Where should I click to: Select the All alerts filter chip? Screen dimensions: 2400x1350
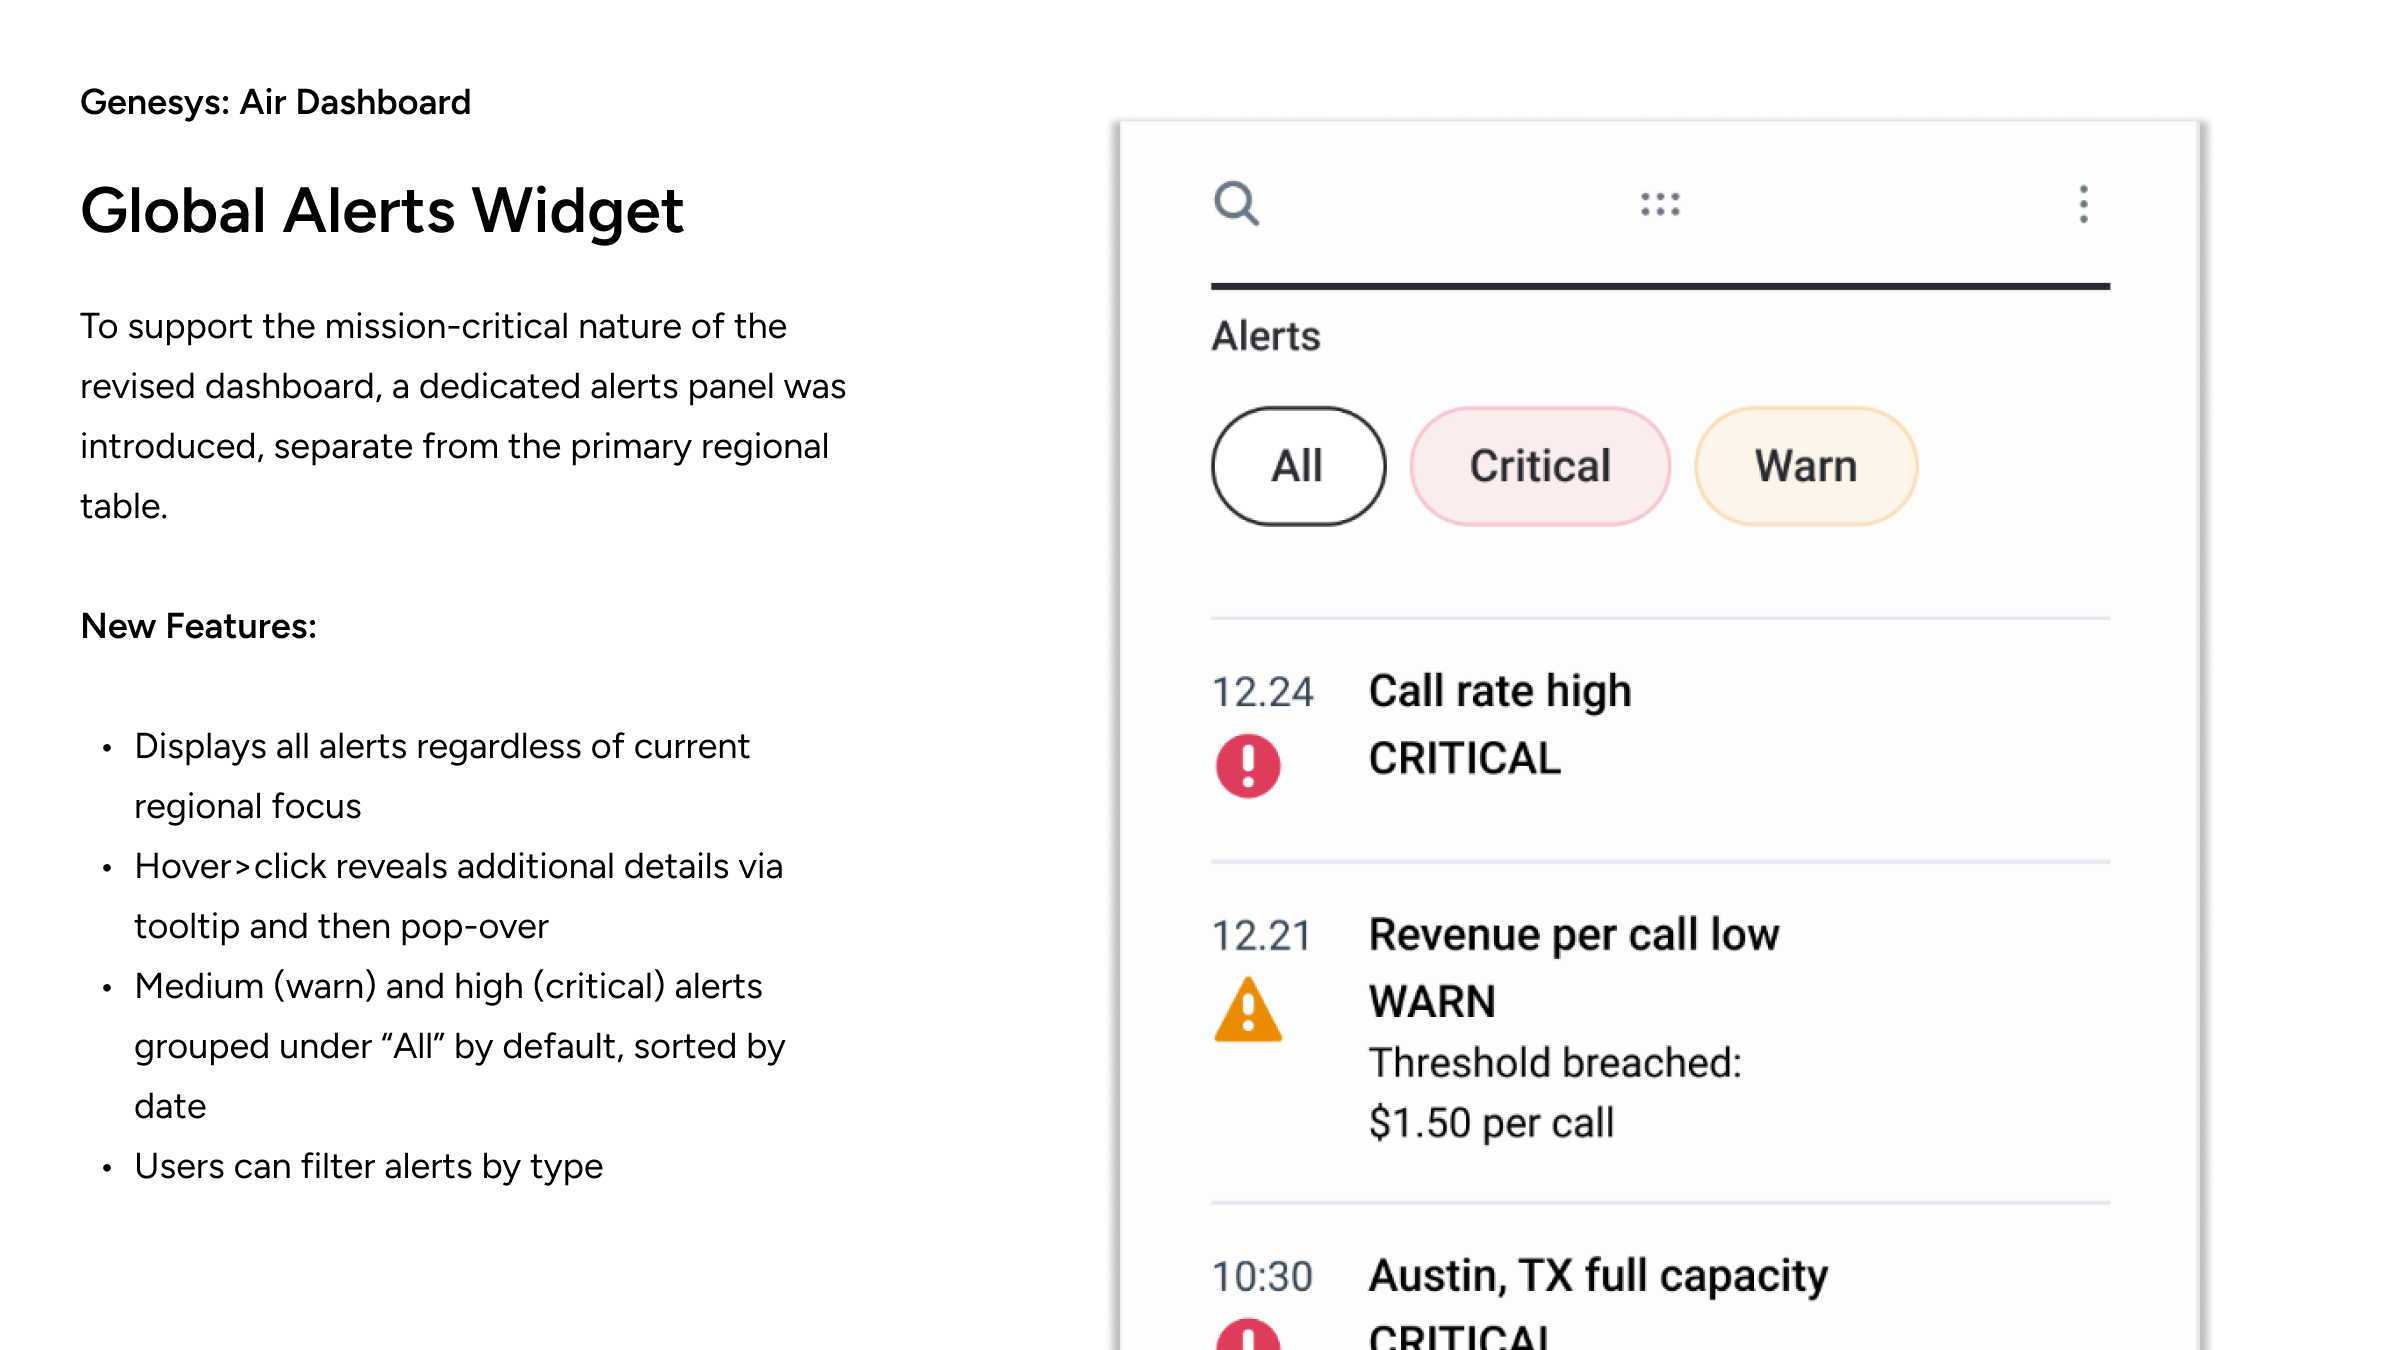pos(1298,466)
